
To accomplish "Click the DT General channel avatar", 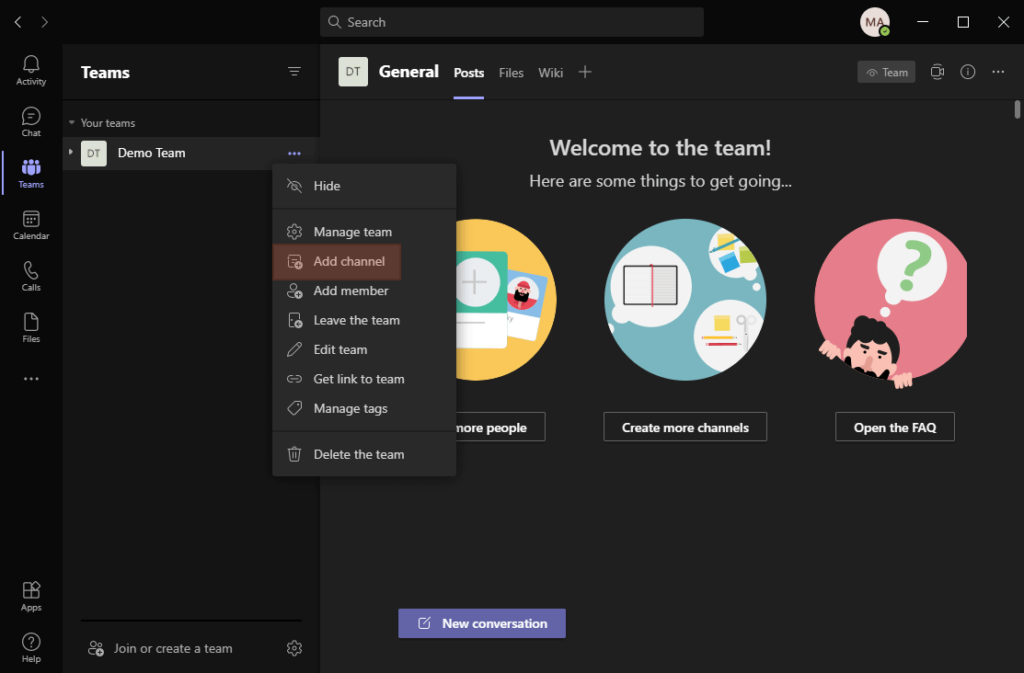I will [x=353, y=72].
